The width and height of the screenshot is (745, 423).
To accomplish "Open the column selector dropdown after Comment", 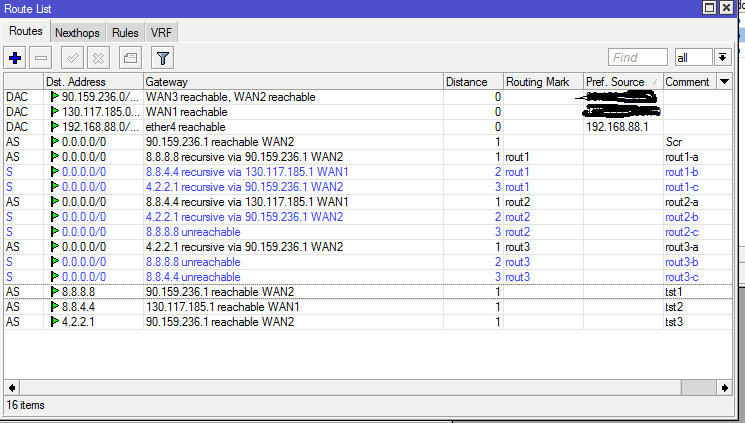I will 725,82.
